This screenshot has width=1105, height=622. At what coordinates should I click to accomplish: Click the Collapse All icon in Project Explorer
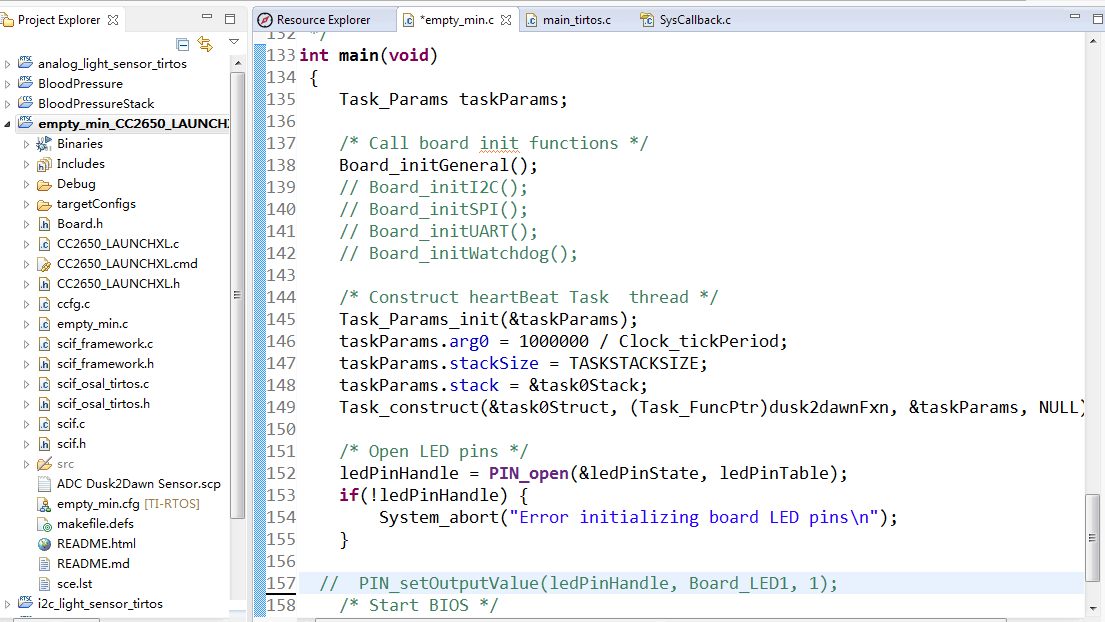click(183, 44)
